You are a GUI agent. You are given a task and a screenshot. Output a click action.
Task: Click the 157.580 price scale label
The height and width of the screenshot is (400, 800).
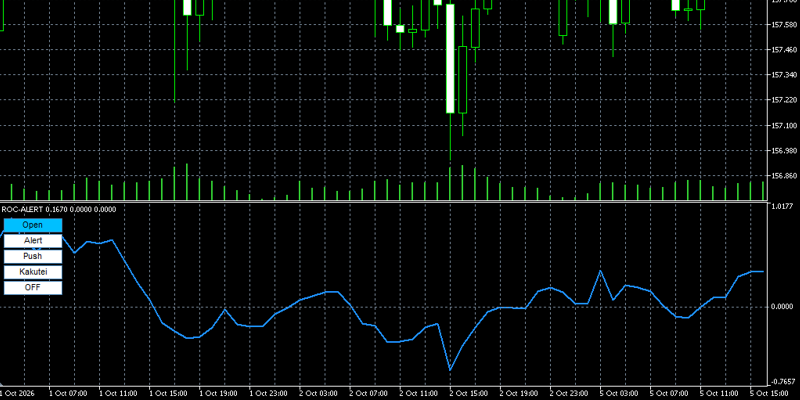tap(784, 24)
